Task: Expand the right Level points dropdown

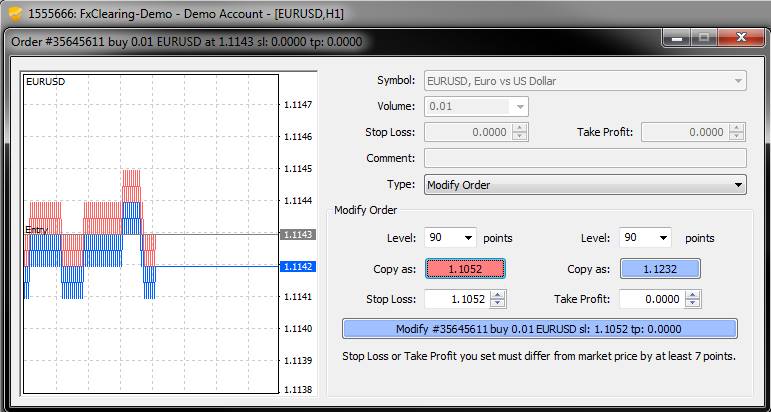Action: click(x=645, y=238)
